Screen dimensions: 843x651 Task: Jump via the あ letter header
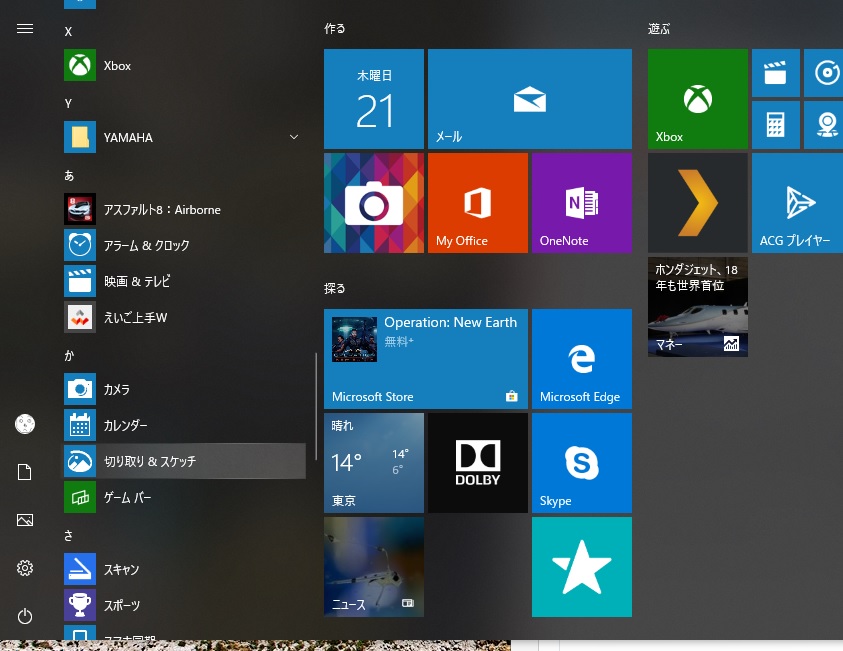point(69,175)
